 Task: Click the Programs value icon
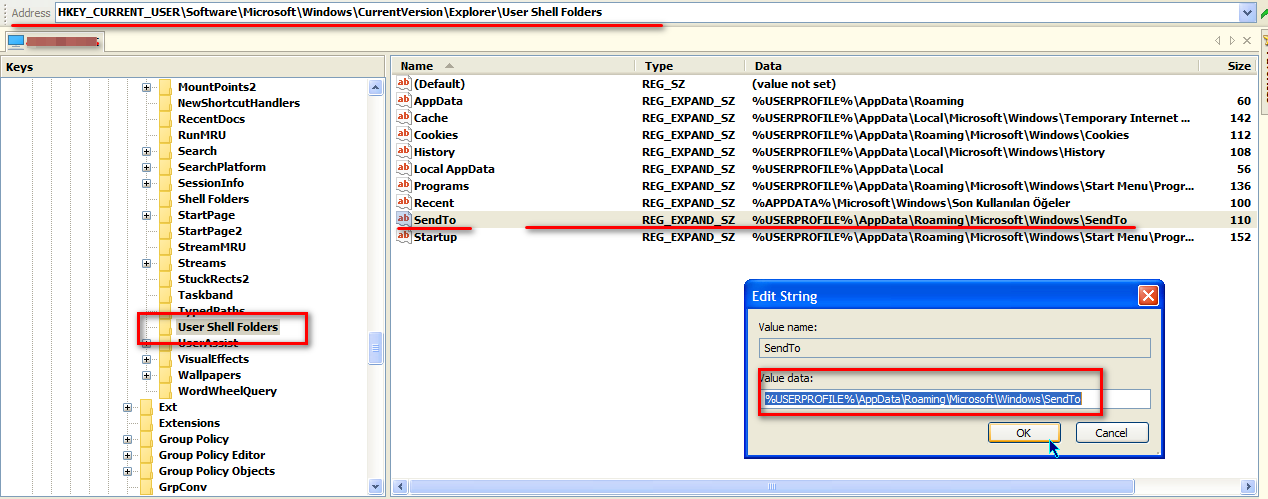pyautogui.click(x=404, y=186)
